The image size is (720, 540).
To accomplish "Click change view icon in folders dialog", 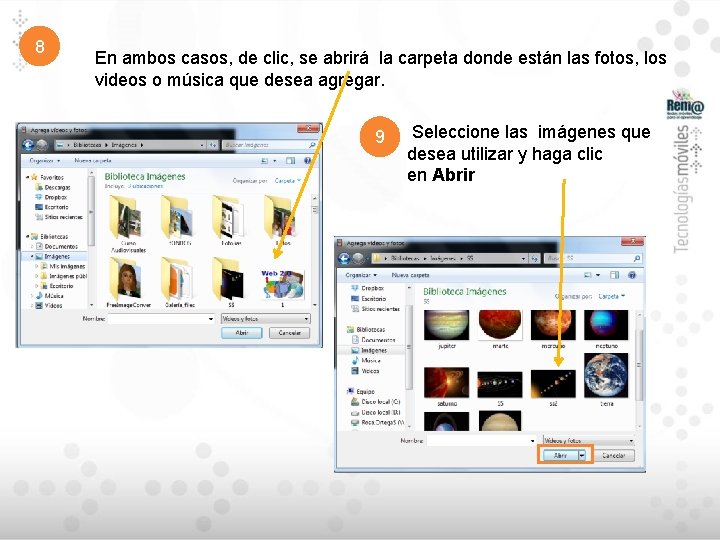I will tap(264, 161).
